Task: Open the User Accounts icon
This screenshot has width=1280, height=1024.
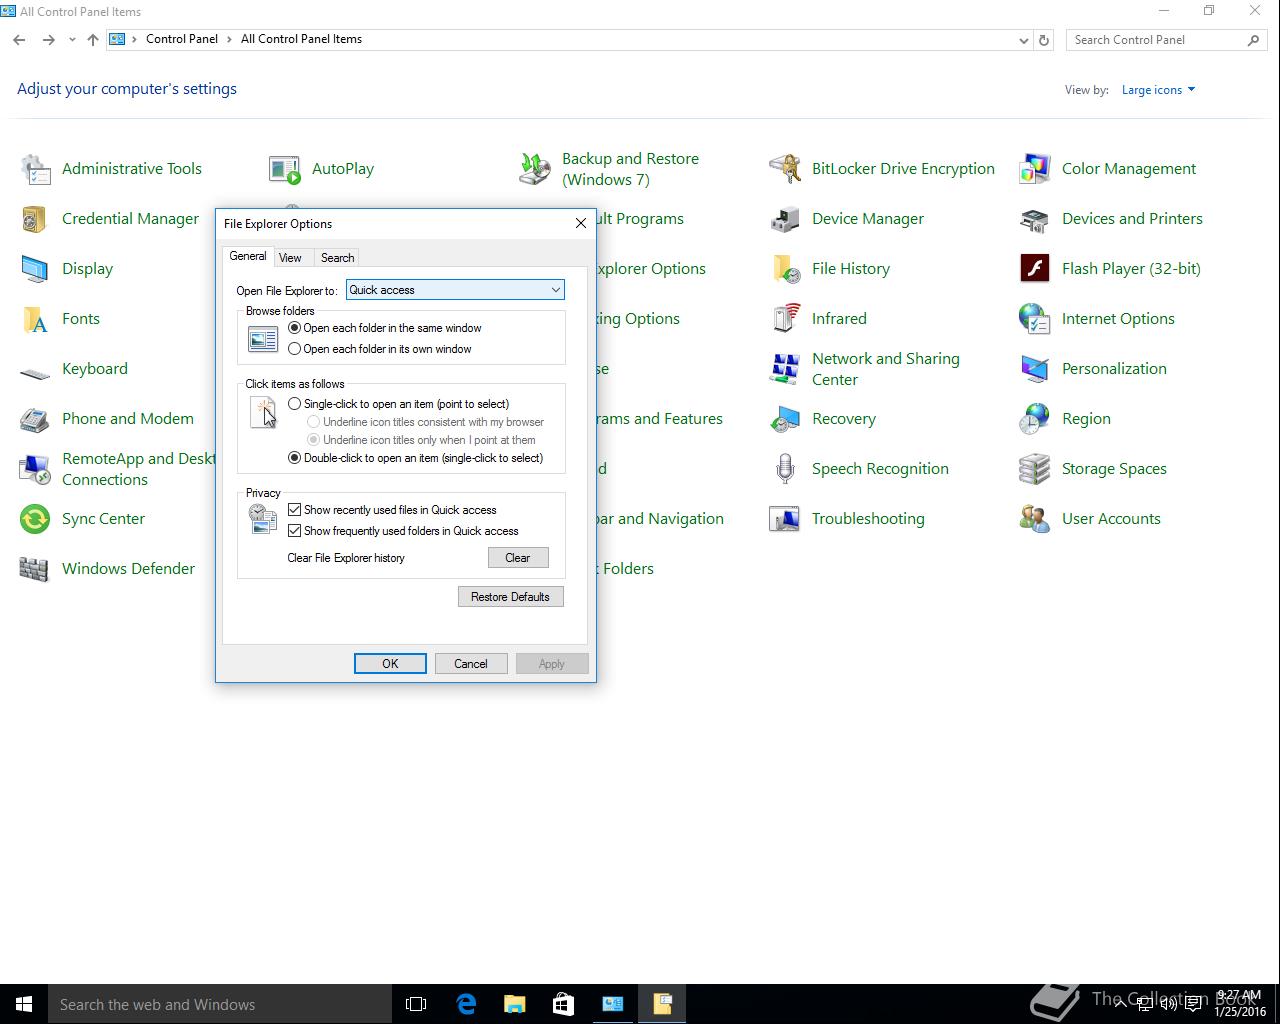Action: tap(1035, 519)
